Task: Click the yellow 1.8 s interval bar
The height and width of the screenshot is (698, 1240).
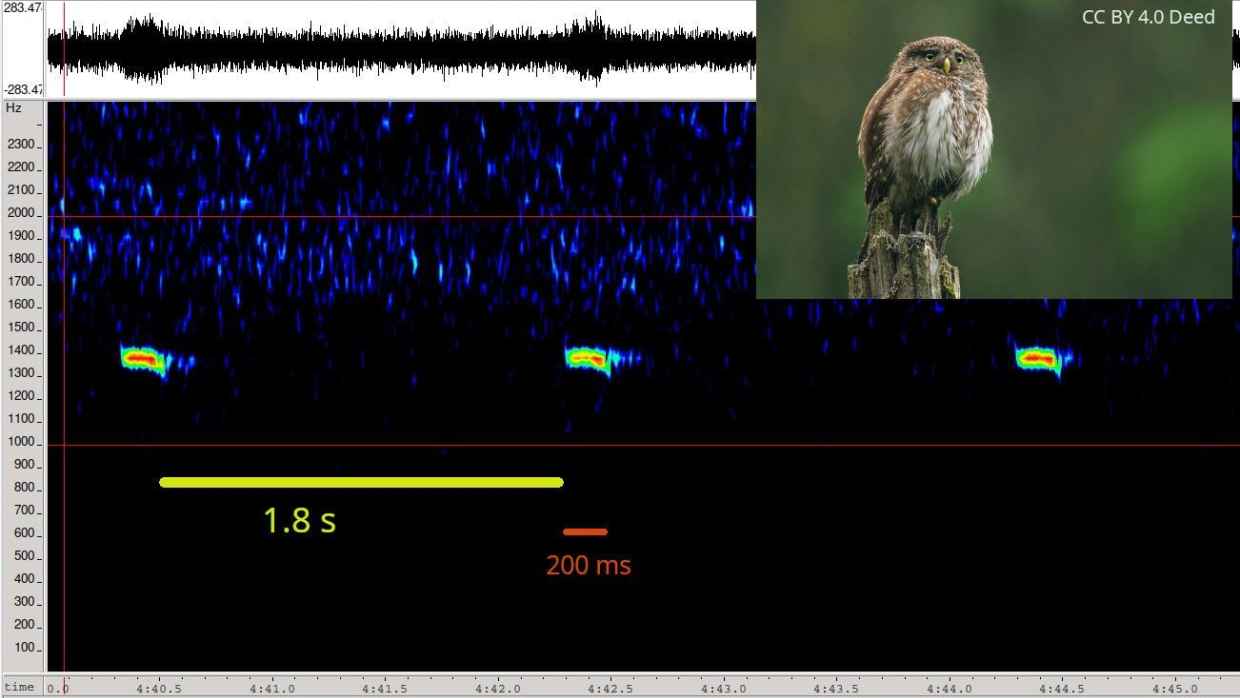Action: [361, 482]
